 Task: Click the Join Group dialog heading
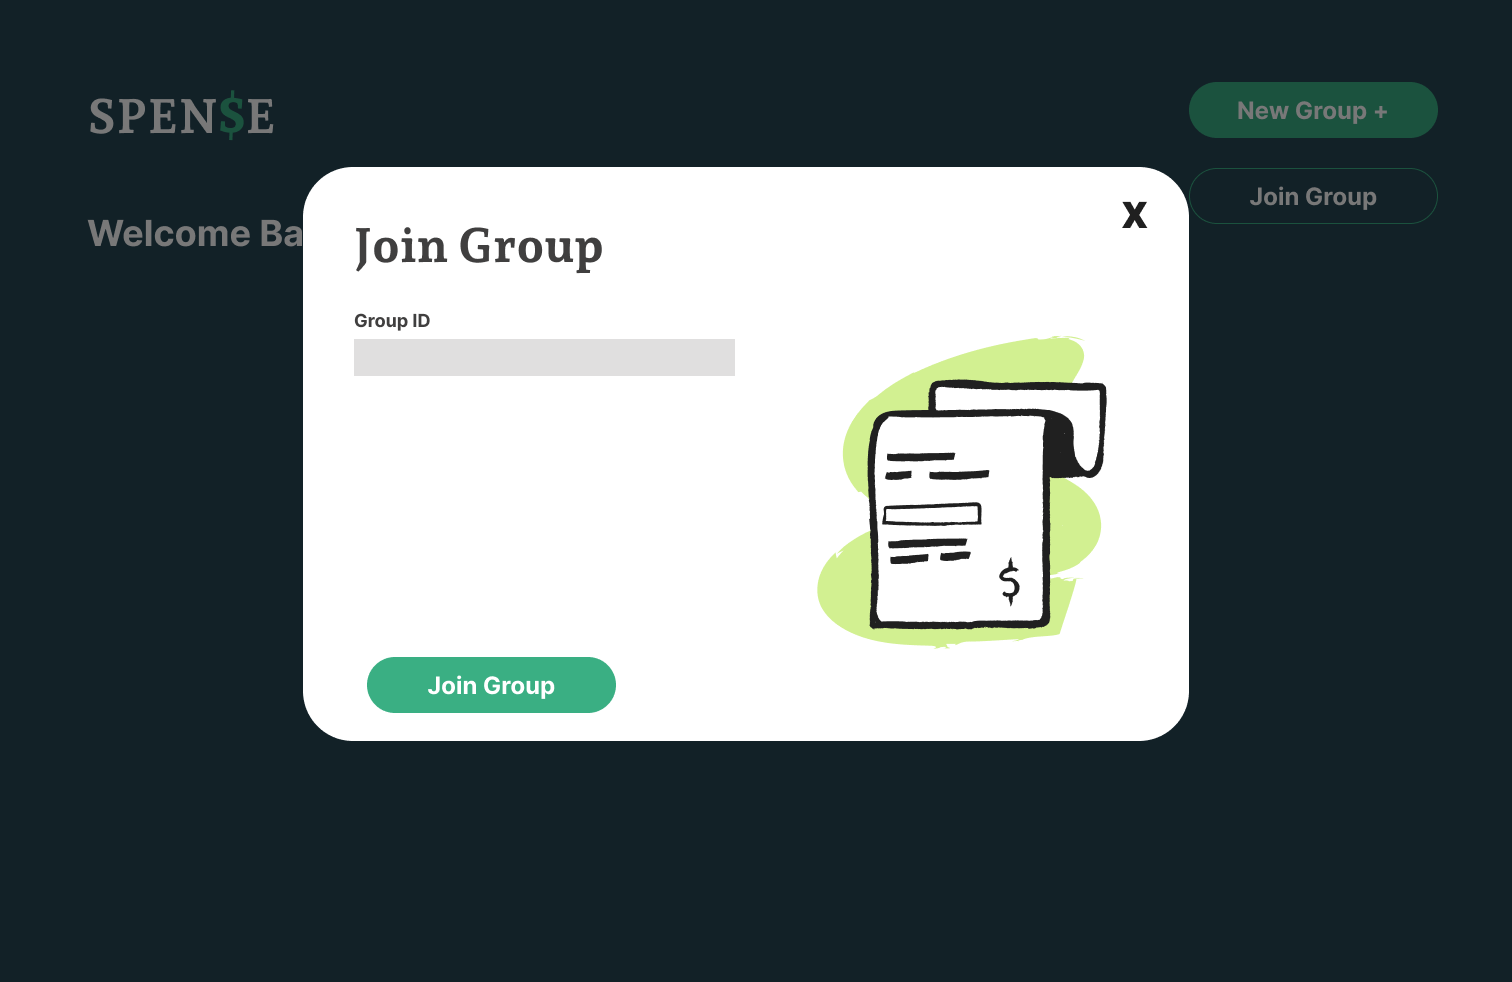click(479, 246)
